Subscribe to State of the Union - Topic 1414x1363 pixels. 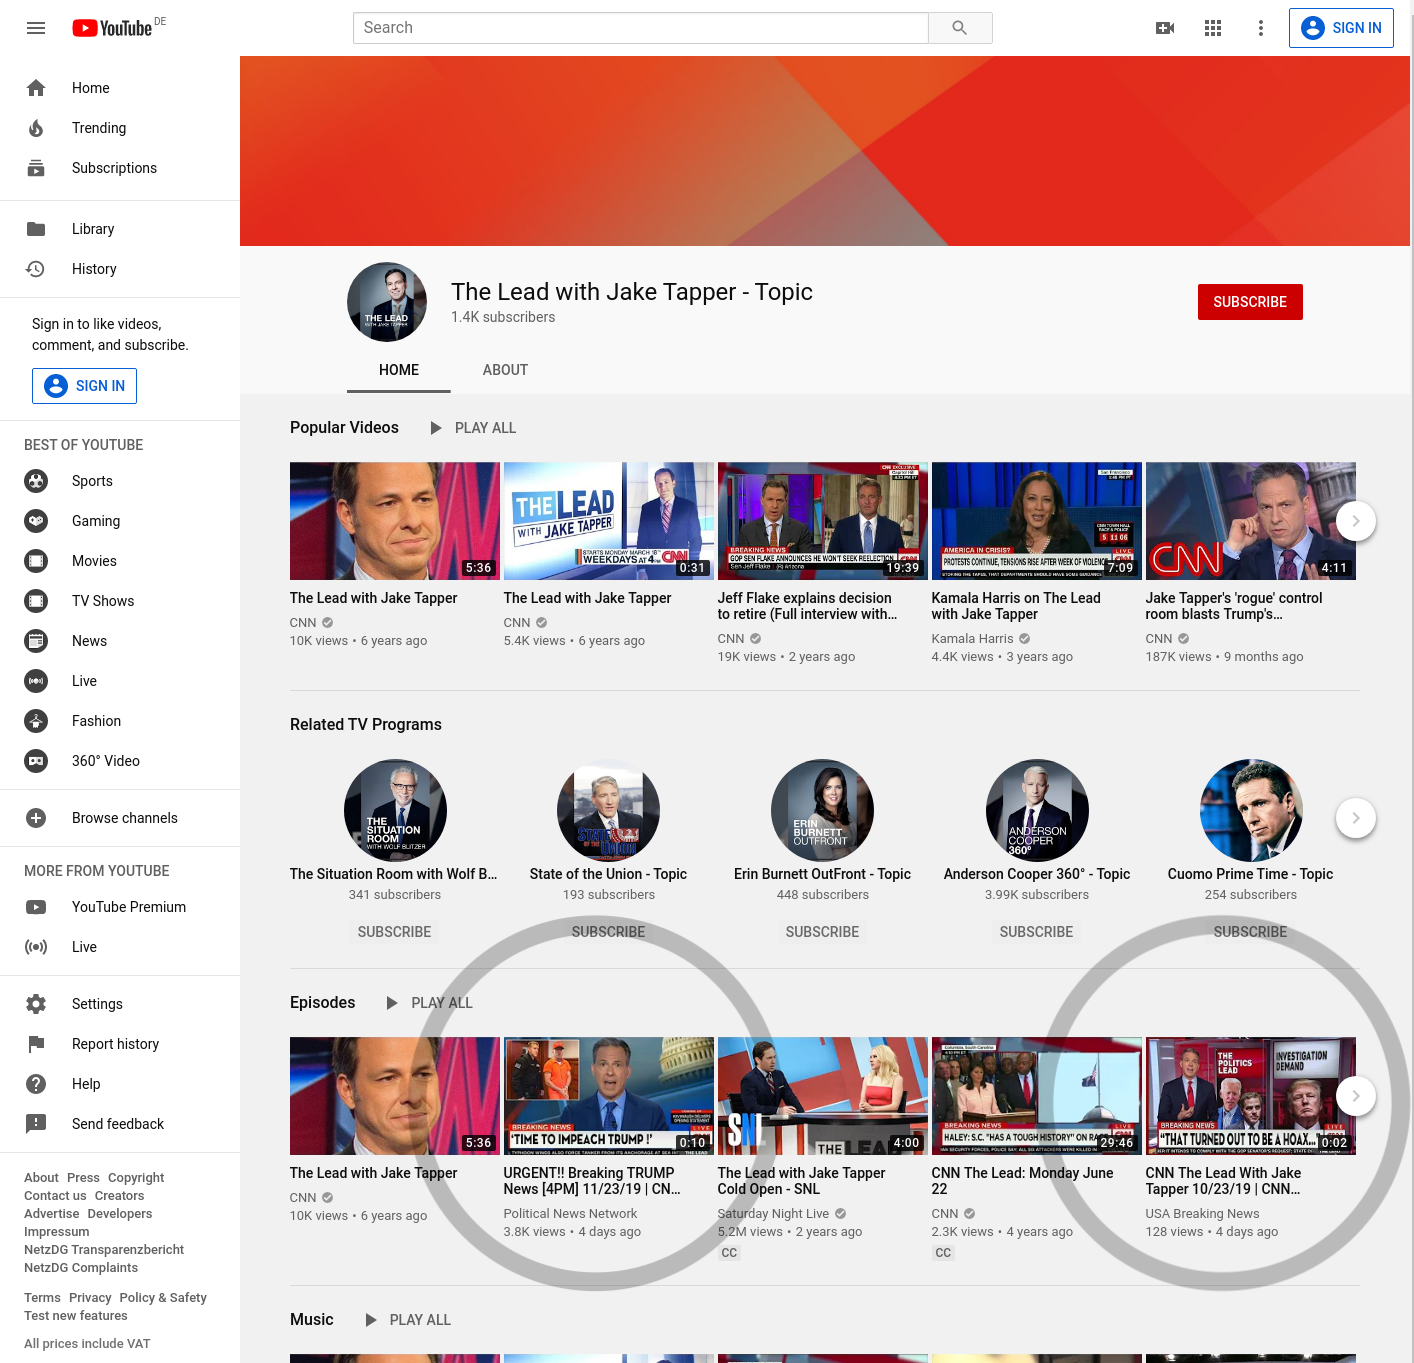click(608, 932)
